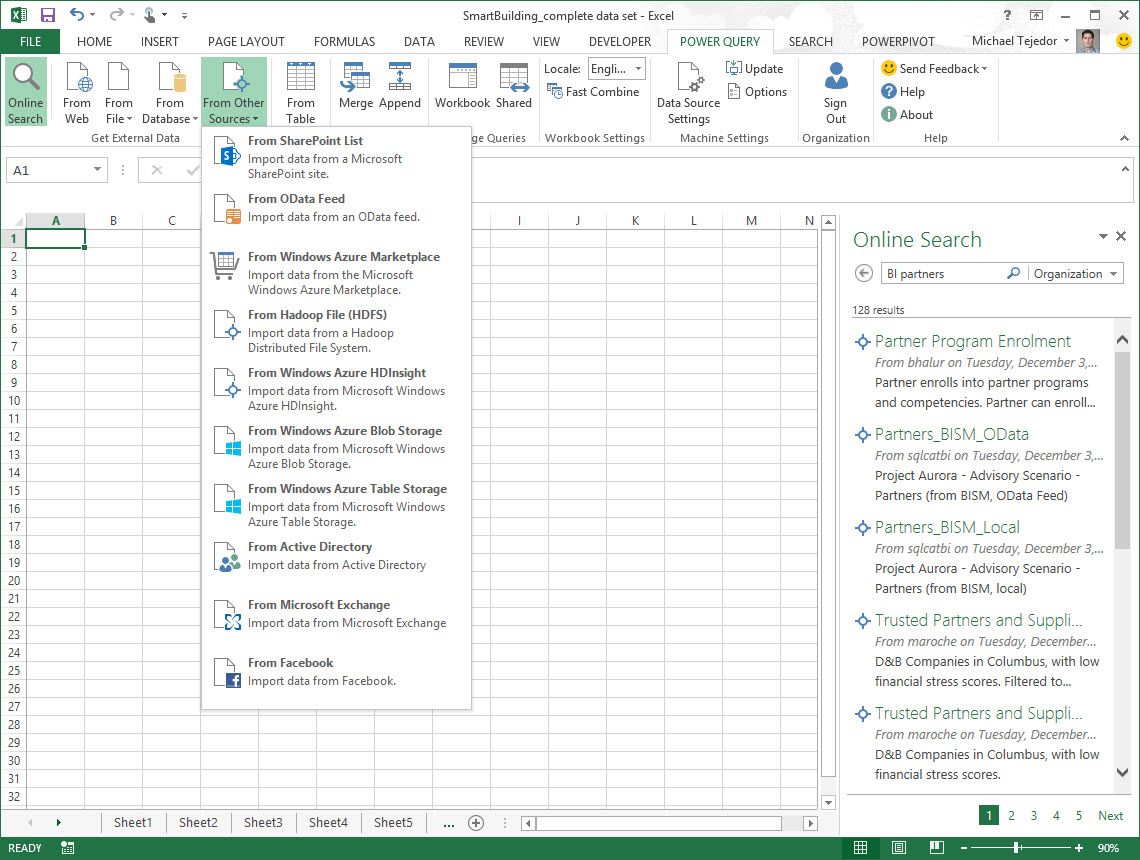Select cell A1 in the worksheet

click(x=55, y=238)
